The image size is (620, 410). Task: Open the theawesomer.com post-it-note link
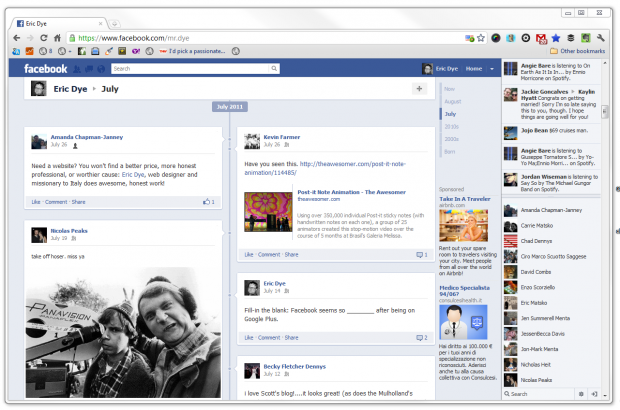[x=325, y=168]
